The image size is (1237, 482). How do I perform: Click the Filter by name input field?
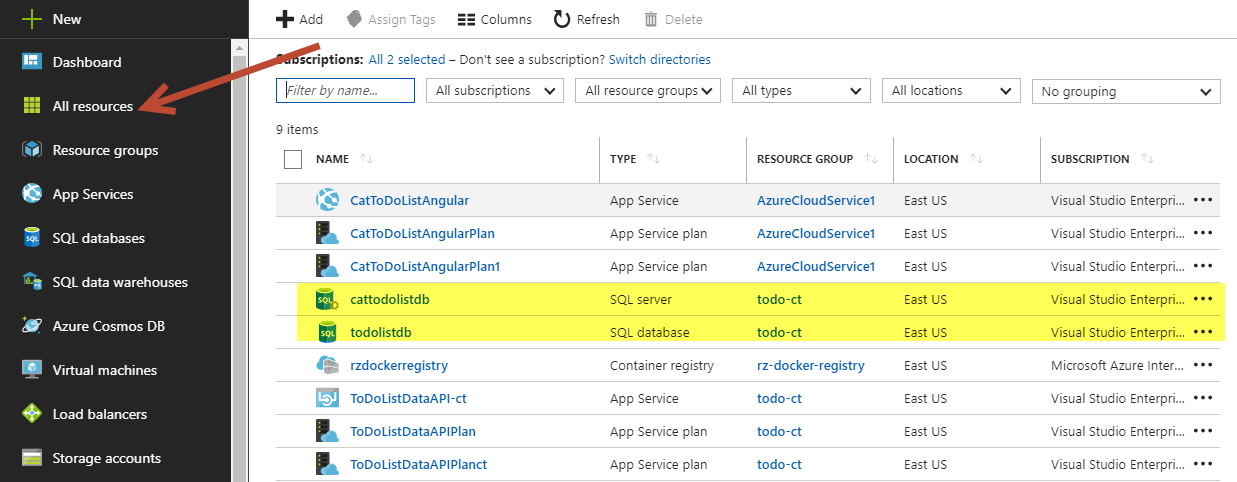tap(346, 91)
